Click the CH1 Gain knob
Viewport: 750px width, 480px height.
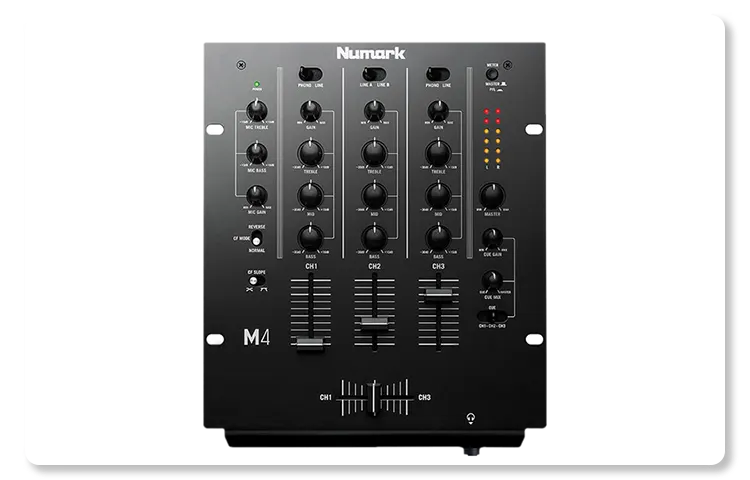pyautogui.click(x=311, y=111)
